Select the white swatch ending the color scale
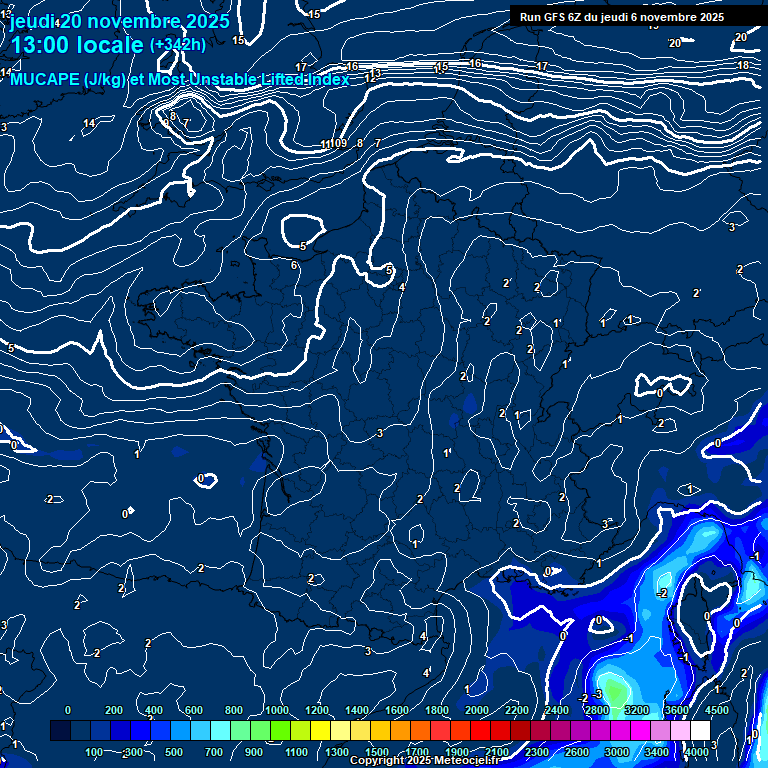This screenshot has width=768, height=768. coord(700,730)
